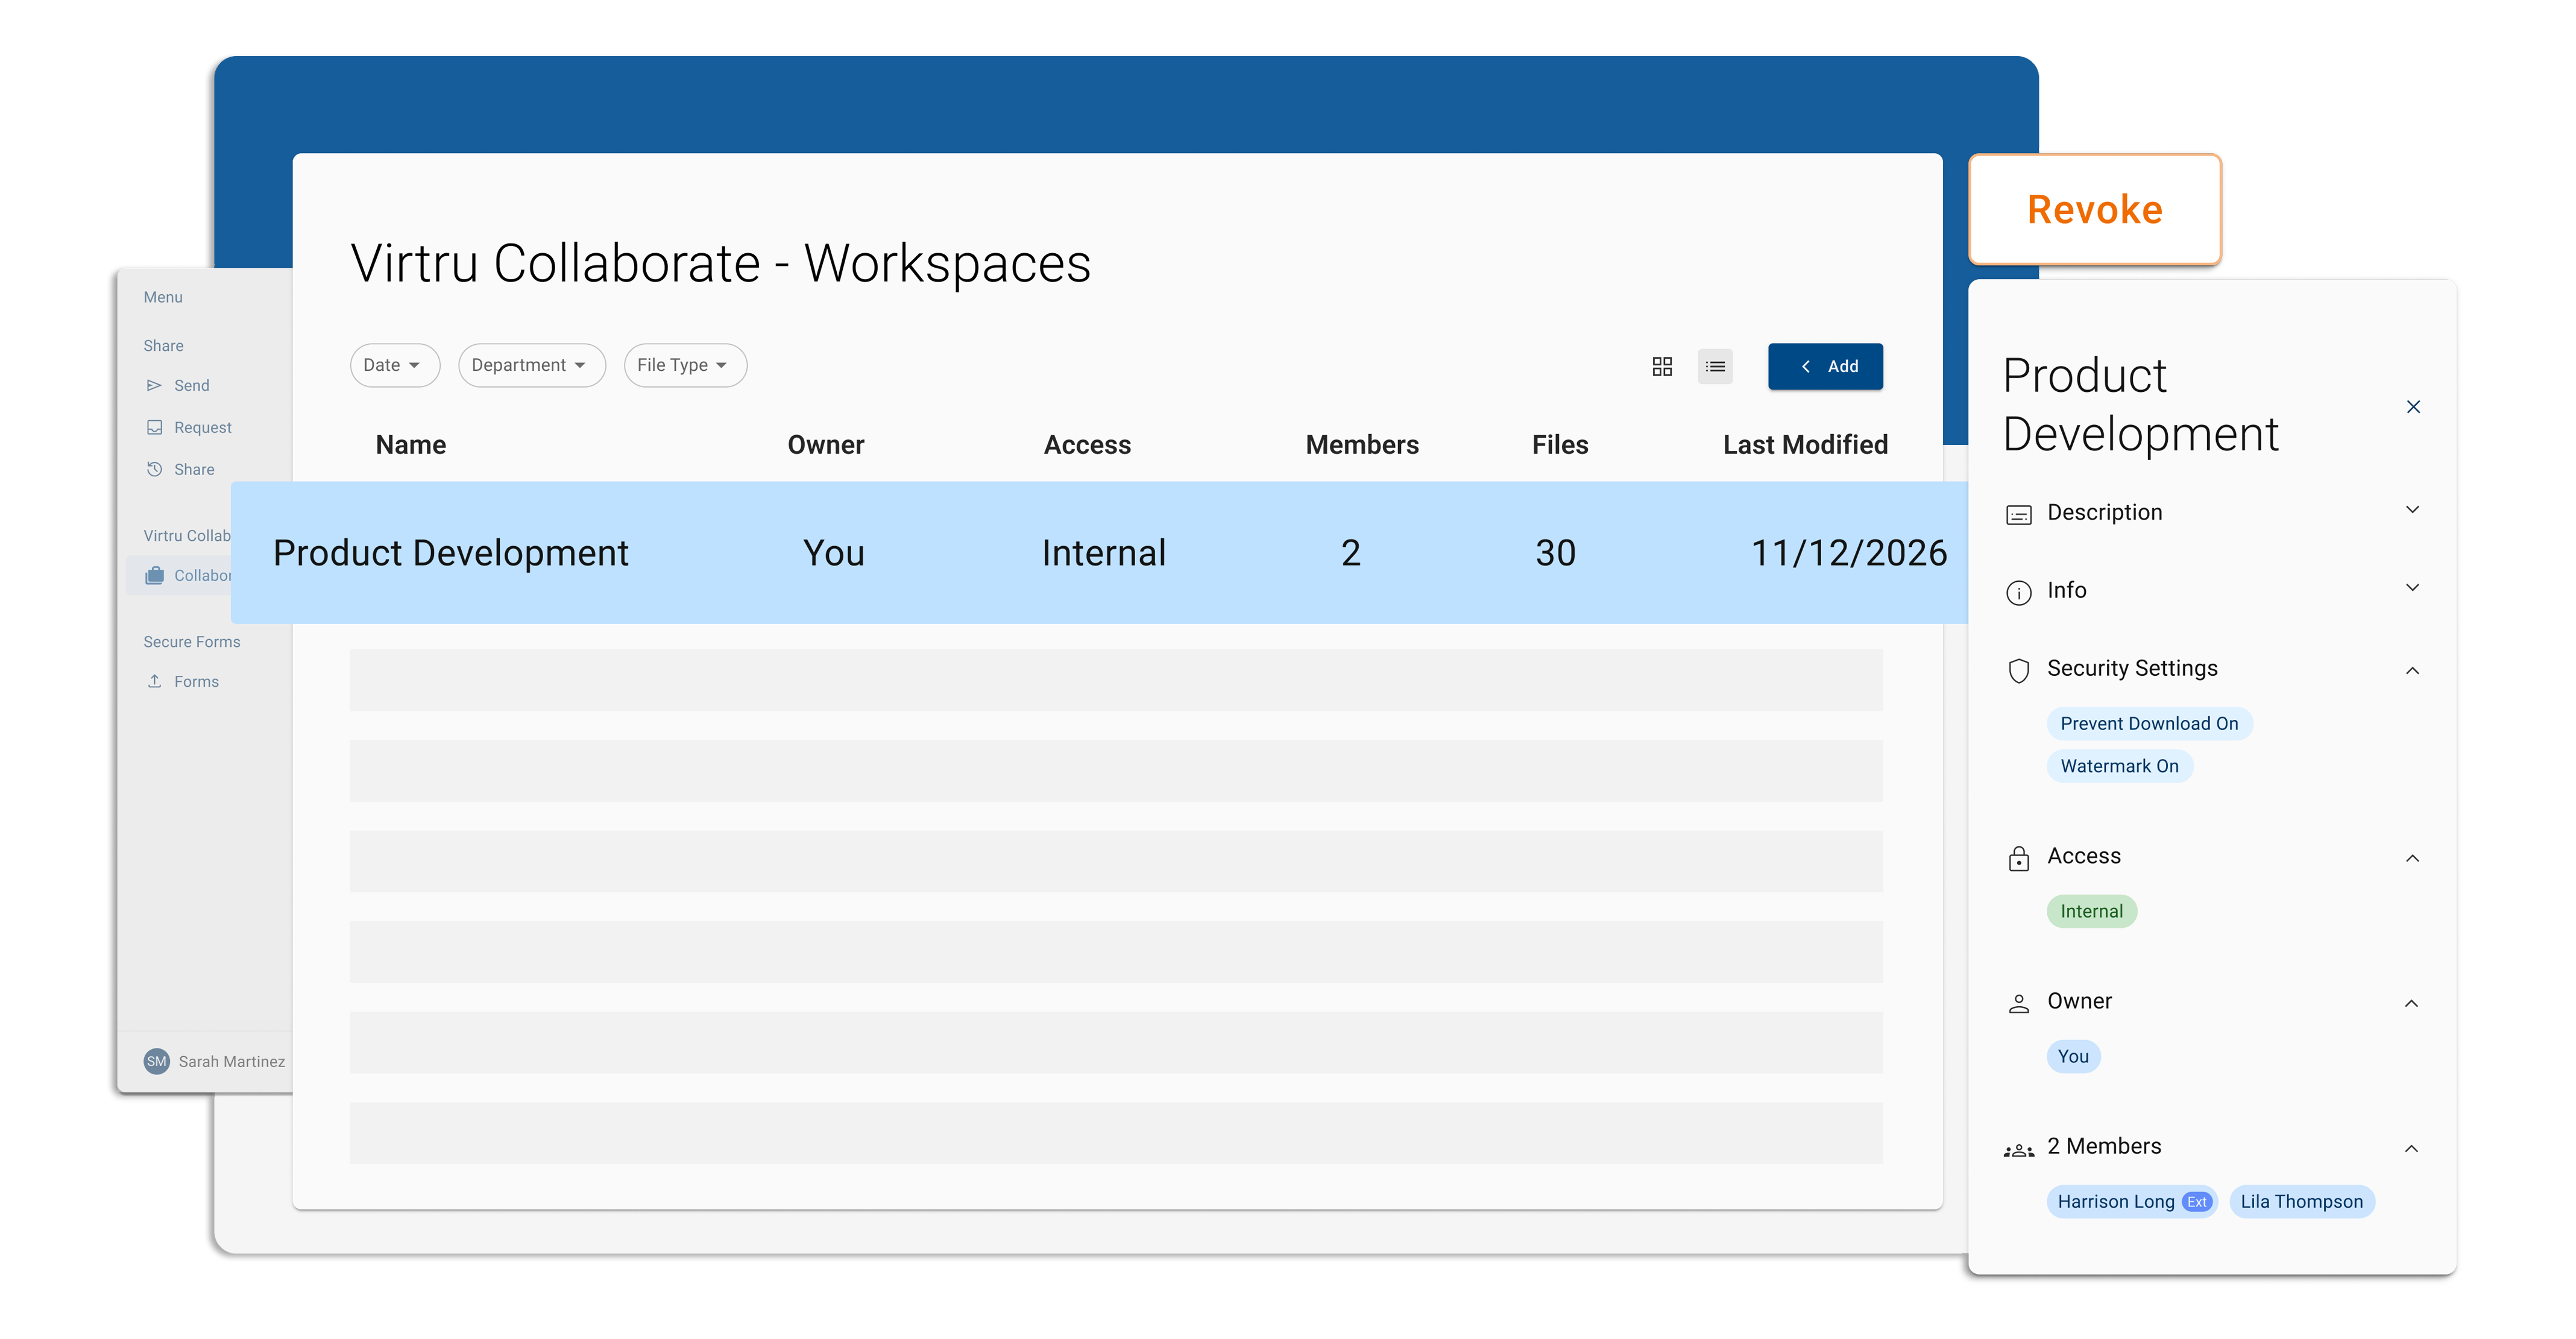The height and width of the screenshot is (1339, 2576).
Task: Select the Product Development workspace name
Action: 451,553
